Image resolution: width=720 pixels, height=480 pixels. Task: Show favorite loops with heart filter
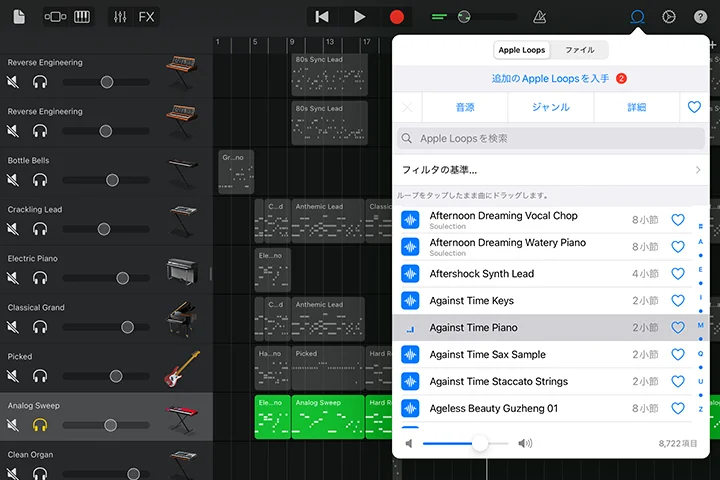pyautogui.click(x=694, y=107)
